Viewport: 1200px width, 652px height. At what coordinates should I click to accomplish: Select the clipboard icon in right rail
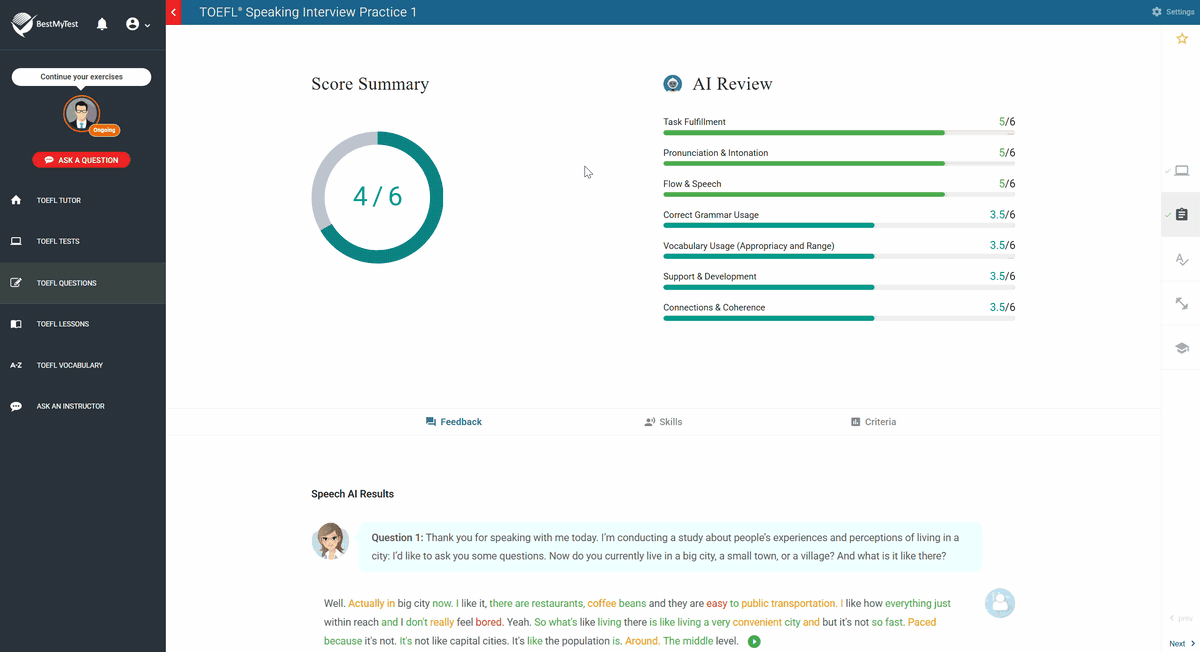coord(1181,215)
